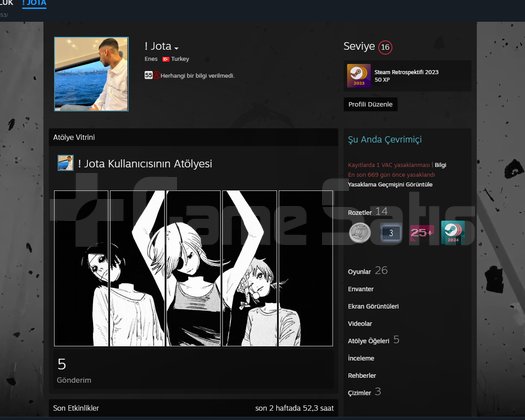525x420 pixels.
Task: View Atölye Öğeleri list
Action: 373,340
